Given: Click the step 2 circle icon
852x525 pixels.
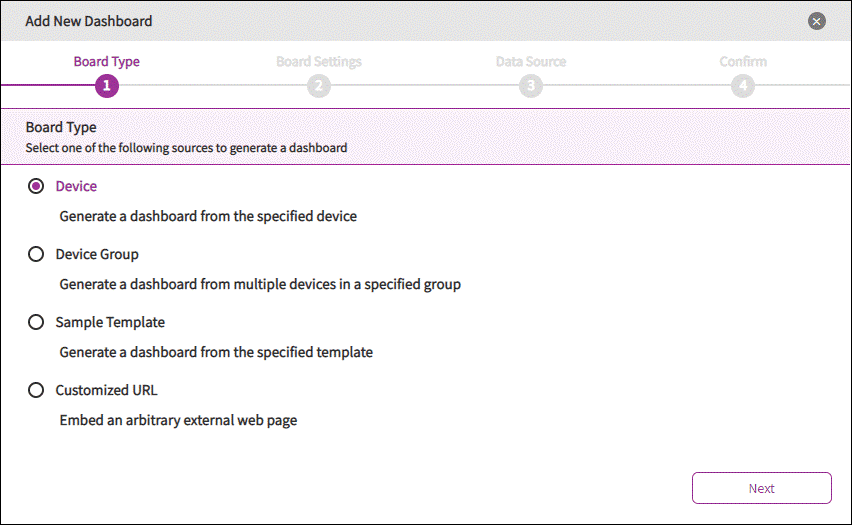Looking at the screenshot, I should coord(319,86).
